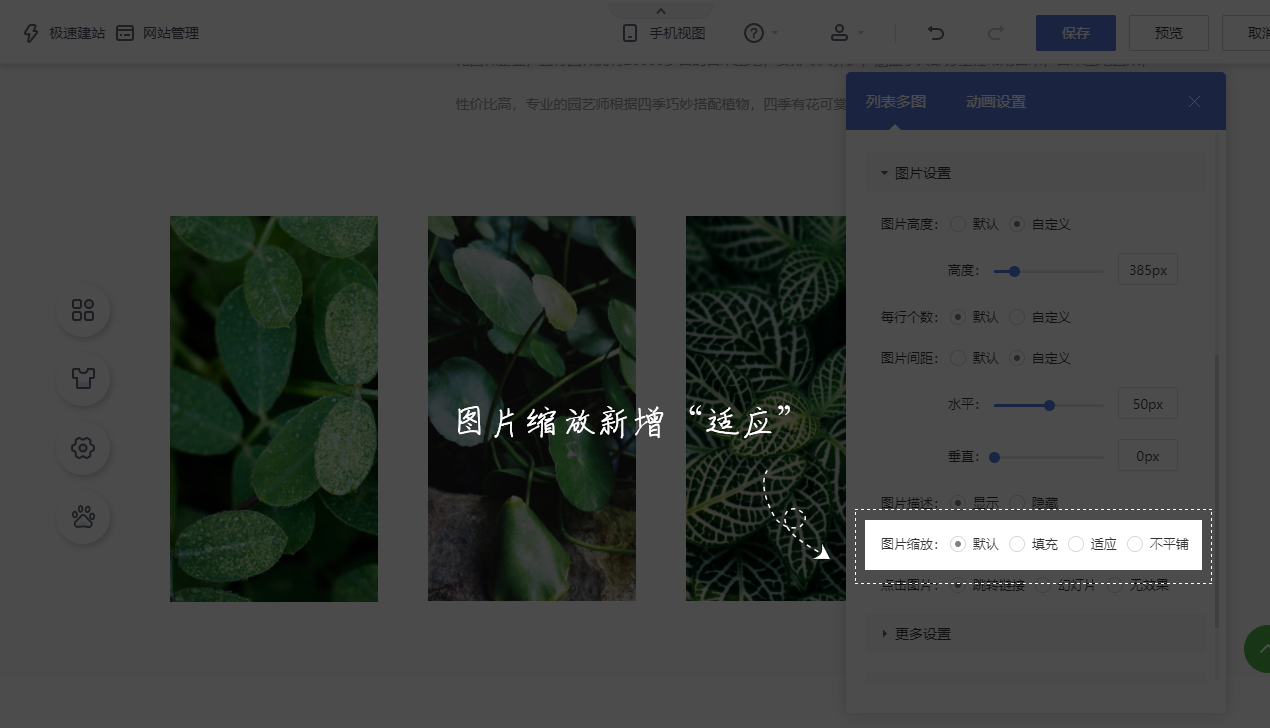Select 默认 for 图片高度
The width and height of the screenshot is (1270, 728).
[958, 224]
